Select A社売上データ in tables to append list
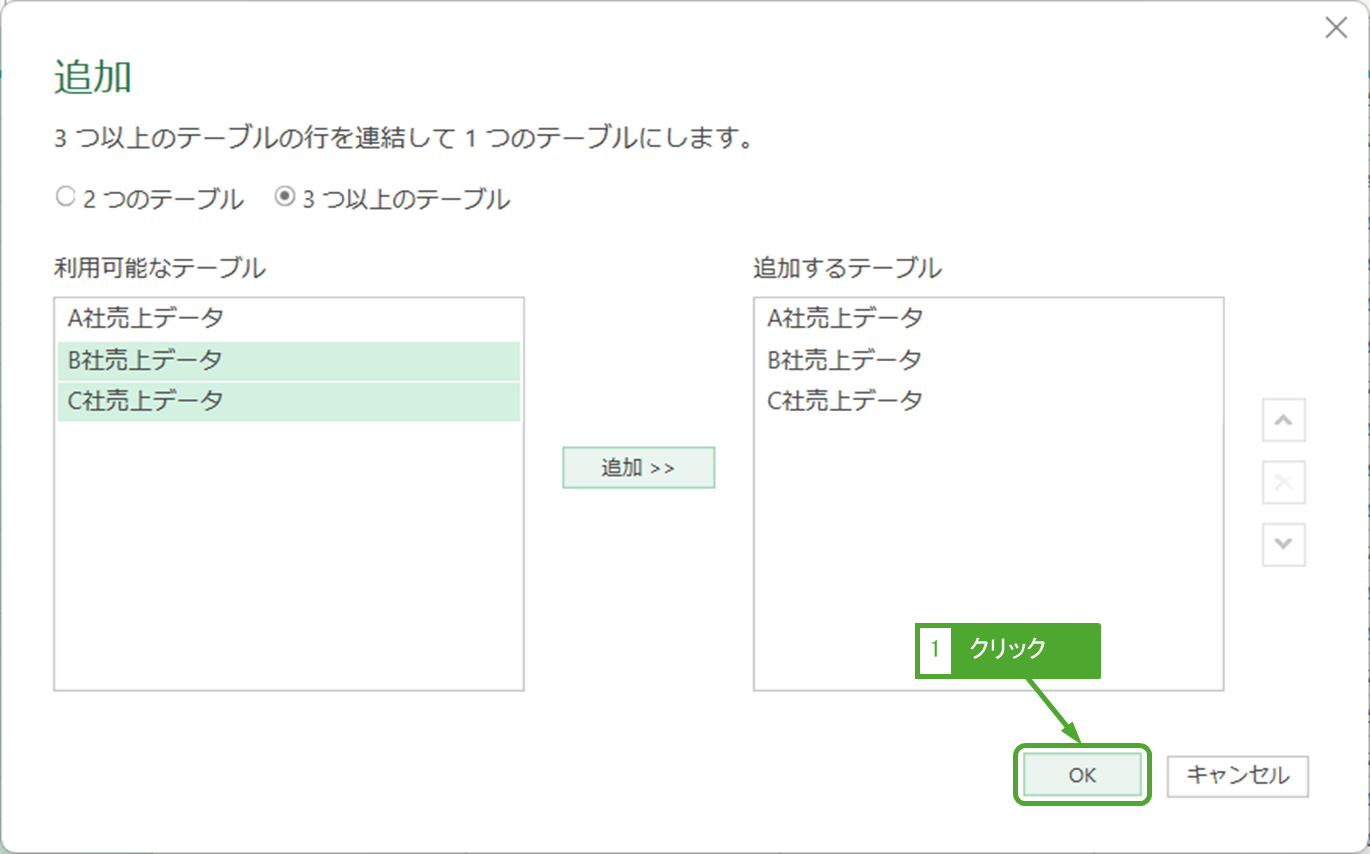 845,318
